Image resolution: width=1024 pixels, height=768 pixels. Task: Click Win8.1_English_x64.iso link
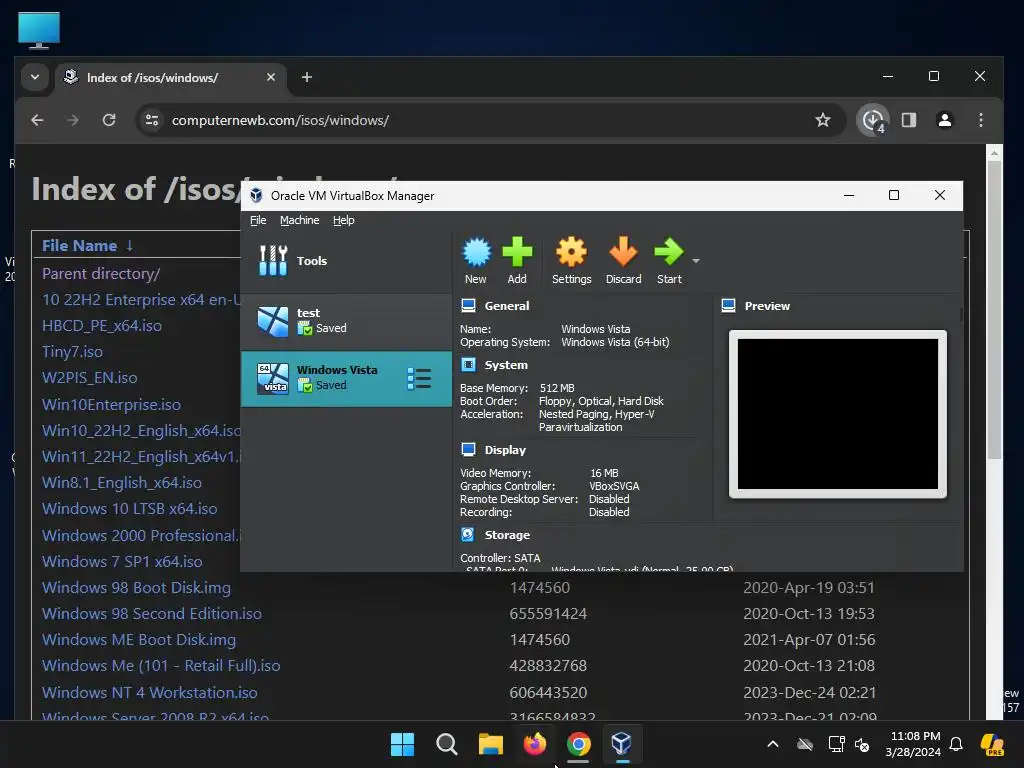coord(122,483)
